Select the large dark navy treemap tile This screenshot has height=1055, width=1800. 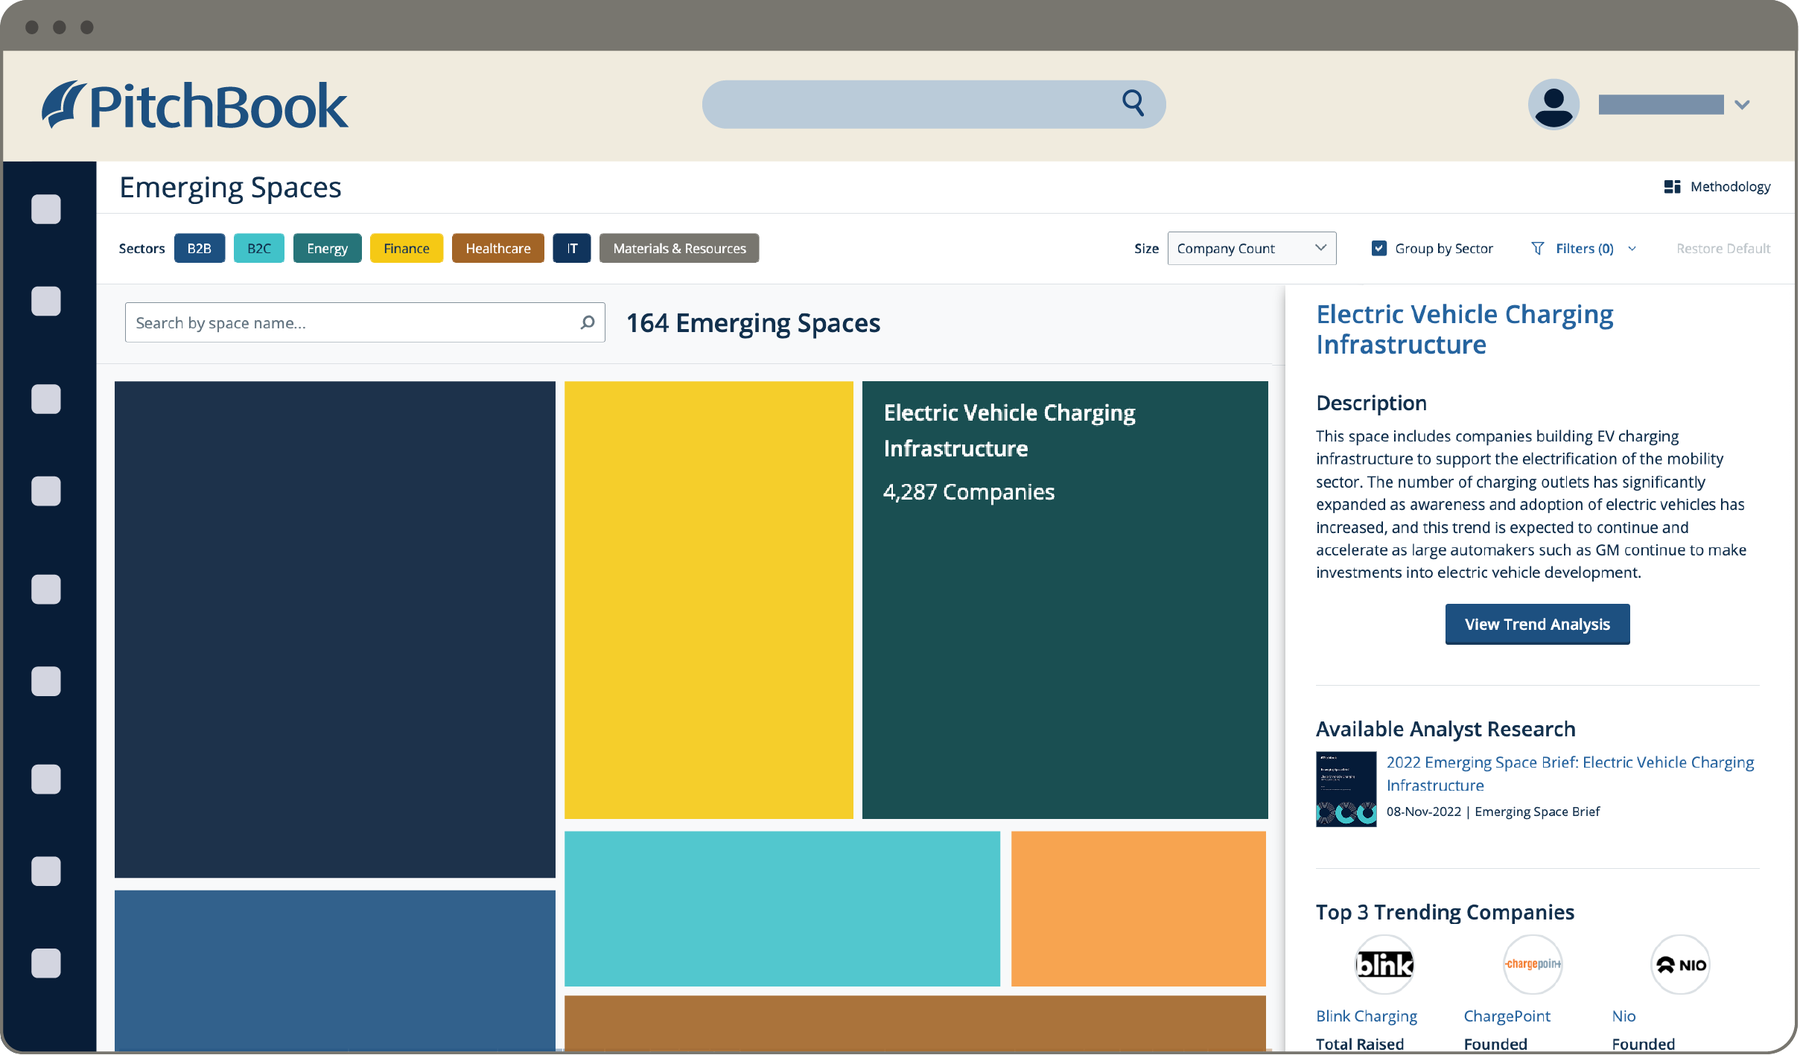tap(335, 629)
